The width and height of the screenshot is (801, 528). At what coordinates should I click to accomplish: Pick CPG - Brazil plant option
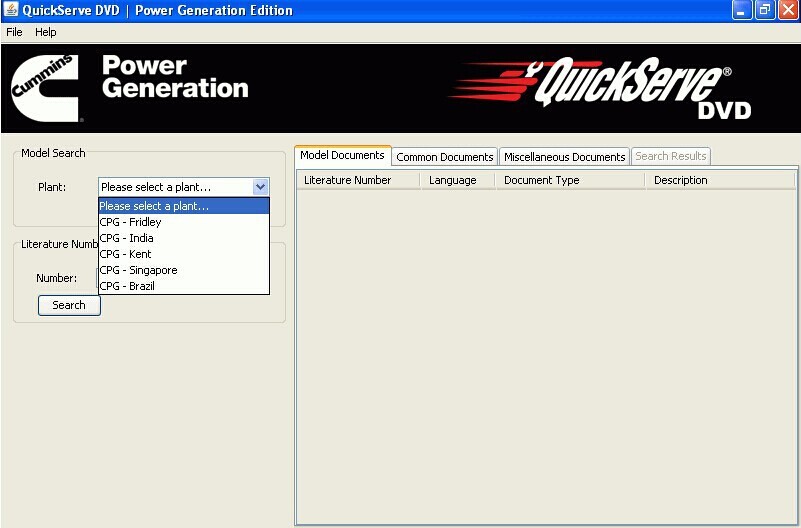point(184,286)
